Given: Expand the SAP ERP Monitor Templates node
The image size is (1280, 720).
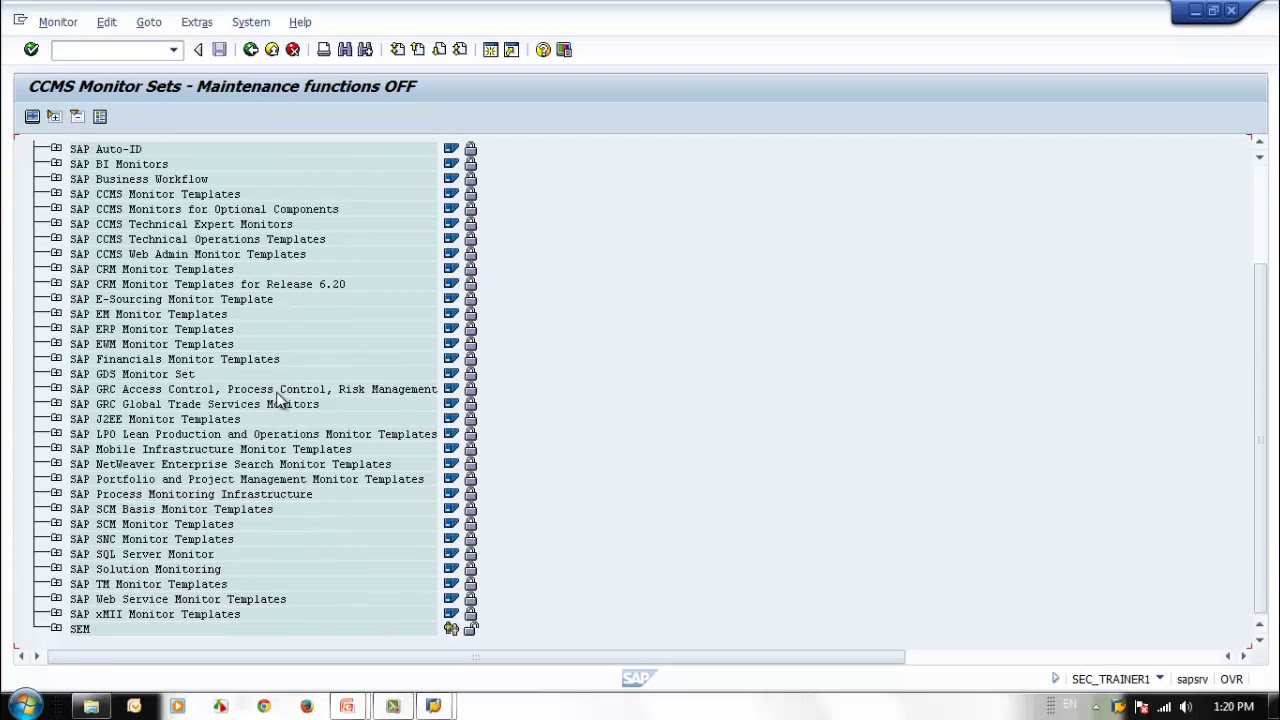Looking at the screenshot, I should point(56,329).
